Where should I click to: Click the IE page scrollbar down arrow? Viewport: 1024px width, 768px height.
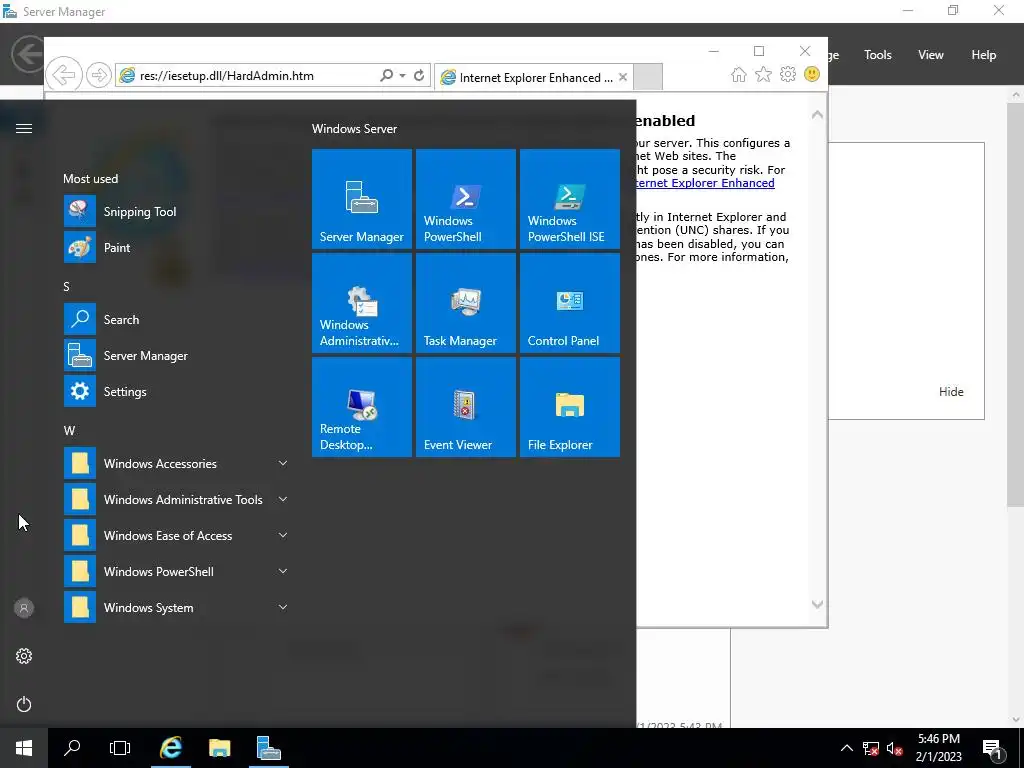(x=817, y=604)
